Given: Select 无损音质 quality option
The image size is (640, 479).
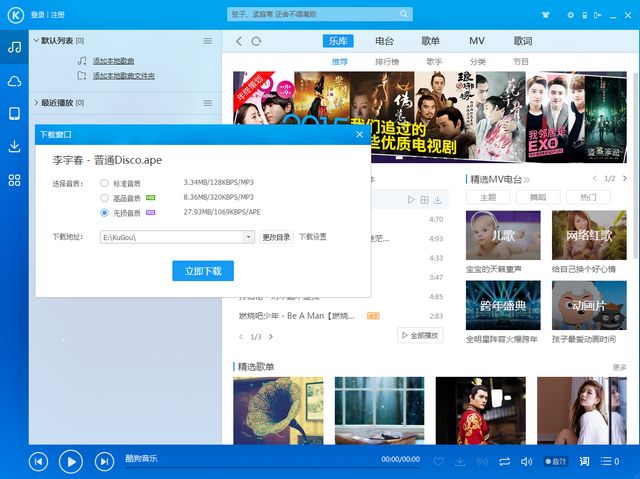Looking at the screenshot, I should click(105, 213).
